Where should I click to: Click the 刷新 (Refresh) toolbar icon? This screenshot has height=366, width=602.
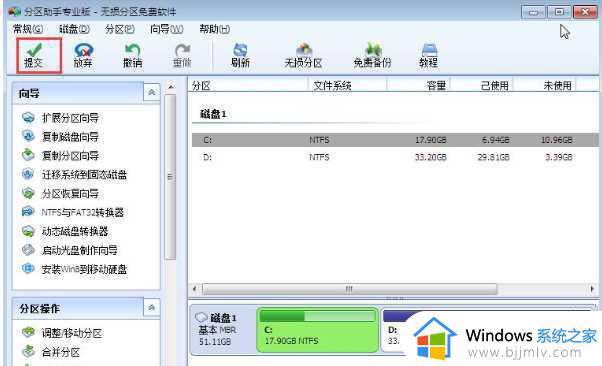[x=240, y=56]
